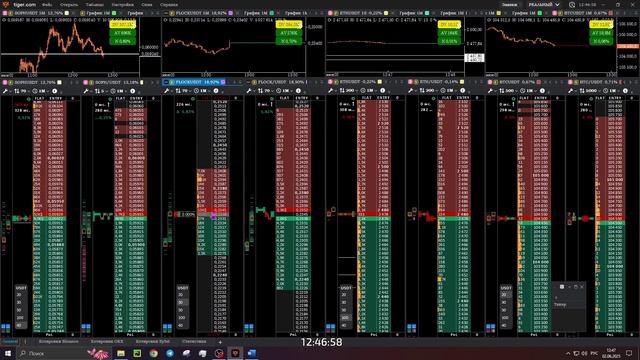The width and height of the screenshot is (640, 360).
Task: Select 100 USDT volume in ETHUSDT -0,22% ladder
Action: pyautogui.click(x=345, y=318)
